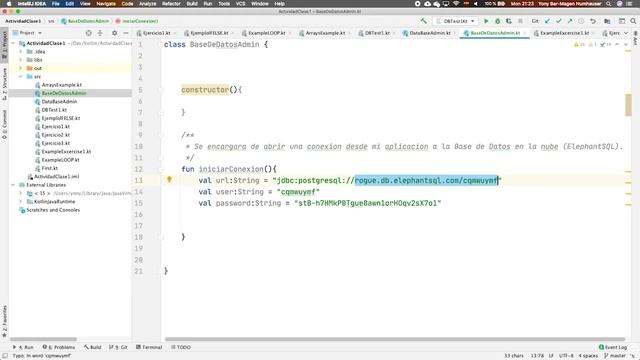Screen dimensions: 640x360
Task: Update project with the blue Git arrow
Action: coord(547,21)
